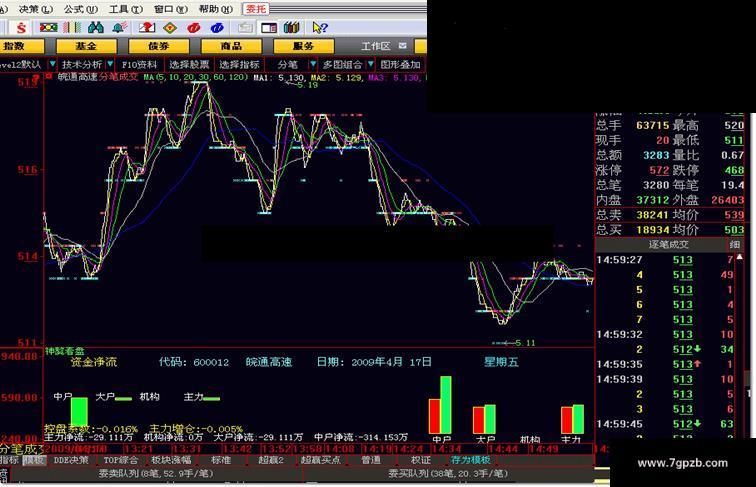The image size is (756, 487).
Task: Open the 窗口(W) menu
Action: (x=171, y=9)
